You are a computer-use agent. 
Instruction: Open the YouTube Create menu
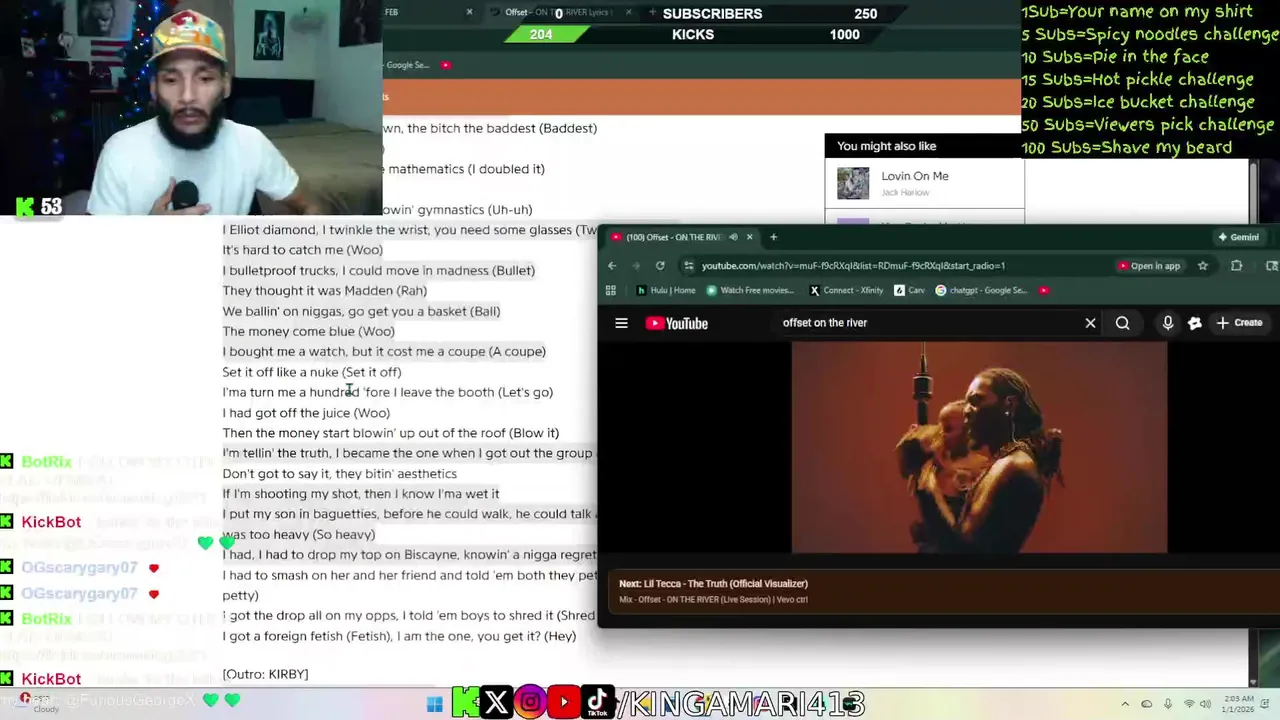(x=1240, y=323)
